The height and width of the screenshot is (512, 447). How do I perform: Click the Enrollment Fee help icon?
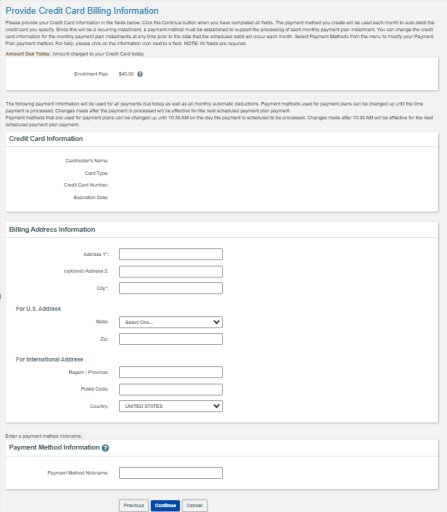[140, 74]
